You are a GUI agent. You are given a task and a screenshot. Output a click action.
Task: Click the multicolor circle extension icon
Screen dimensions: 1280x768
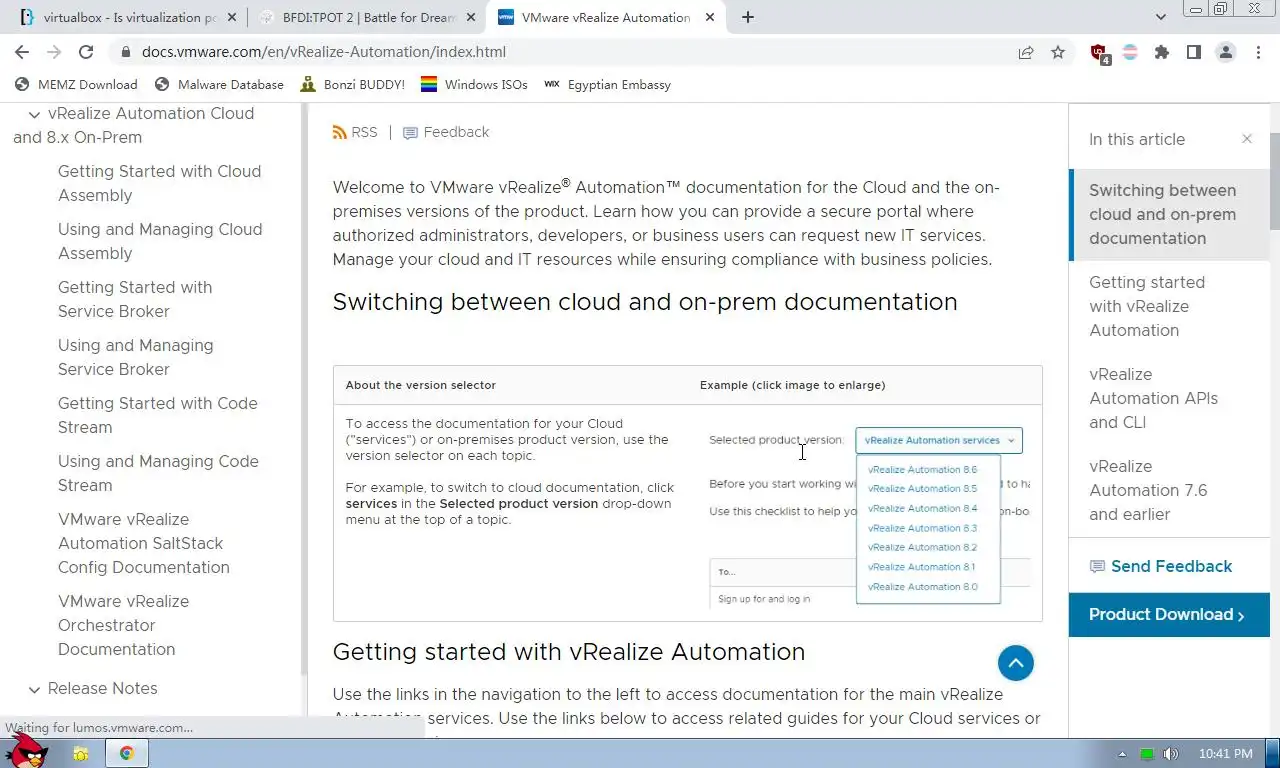(1130, 52)
